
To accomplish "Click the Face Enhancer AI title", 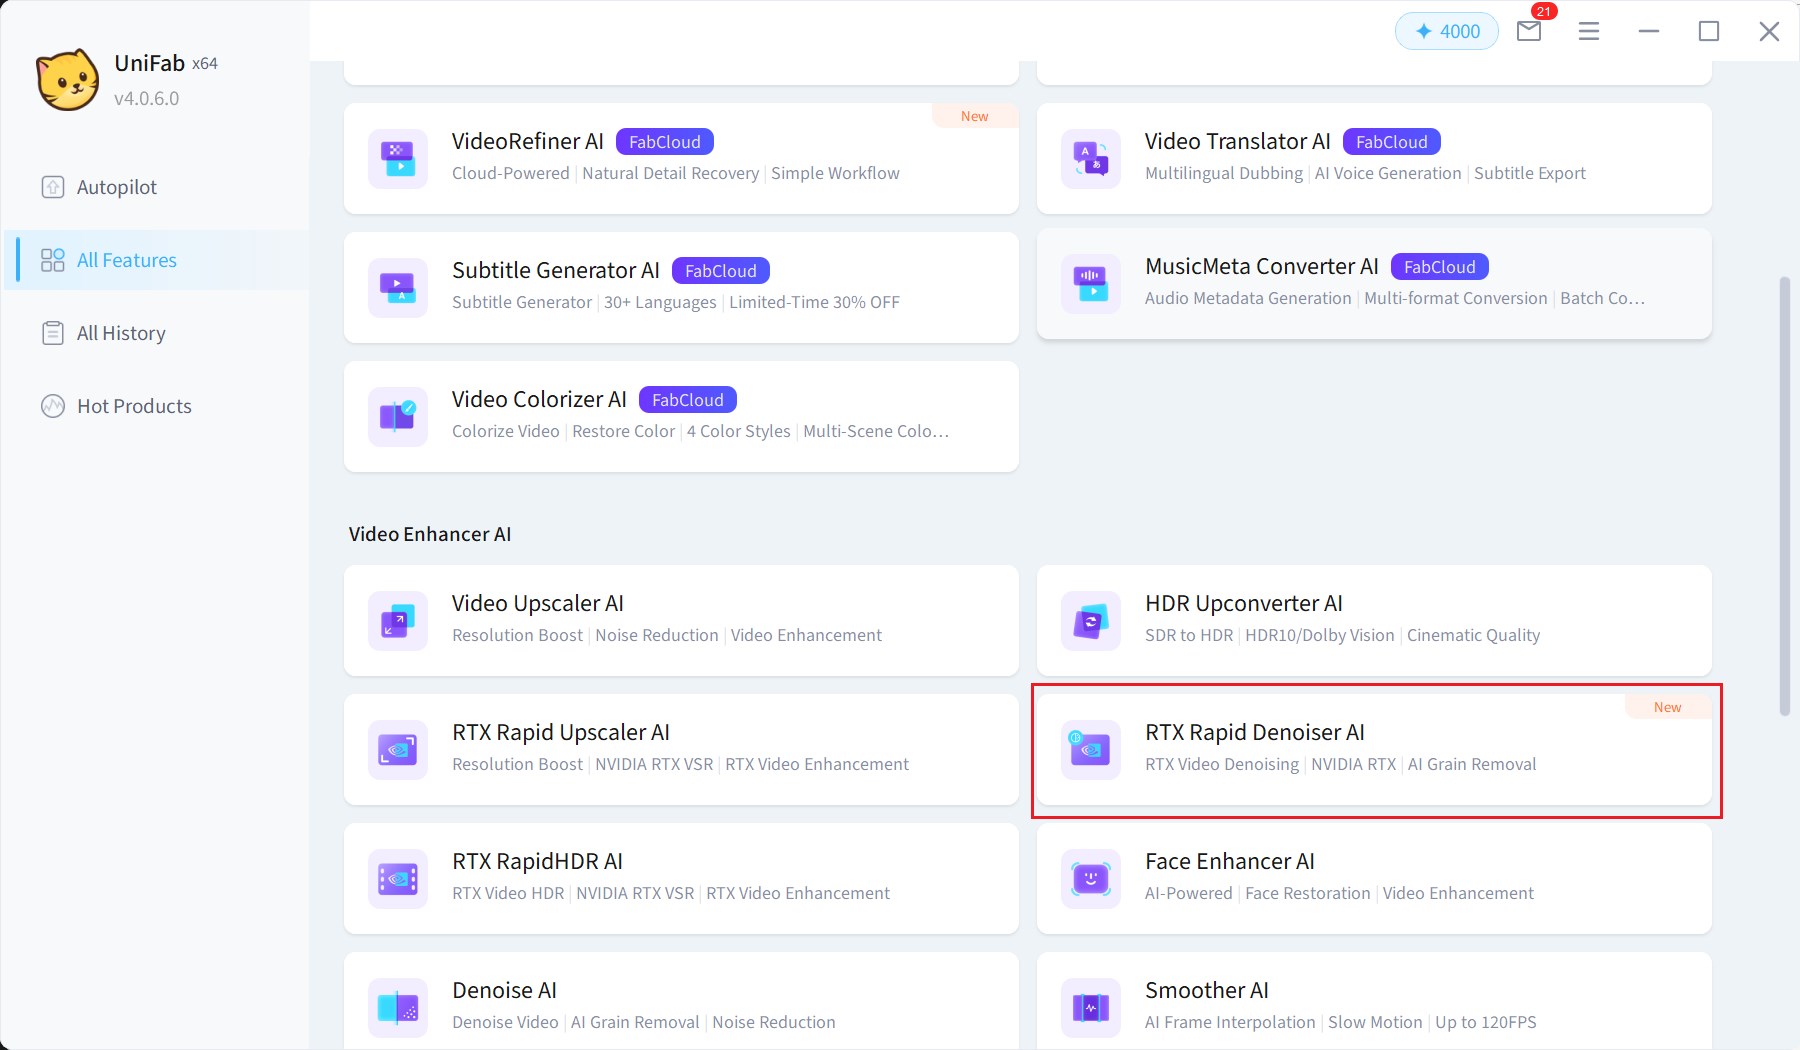I will [1230, 861].
